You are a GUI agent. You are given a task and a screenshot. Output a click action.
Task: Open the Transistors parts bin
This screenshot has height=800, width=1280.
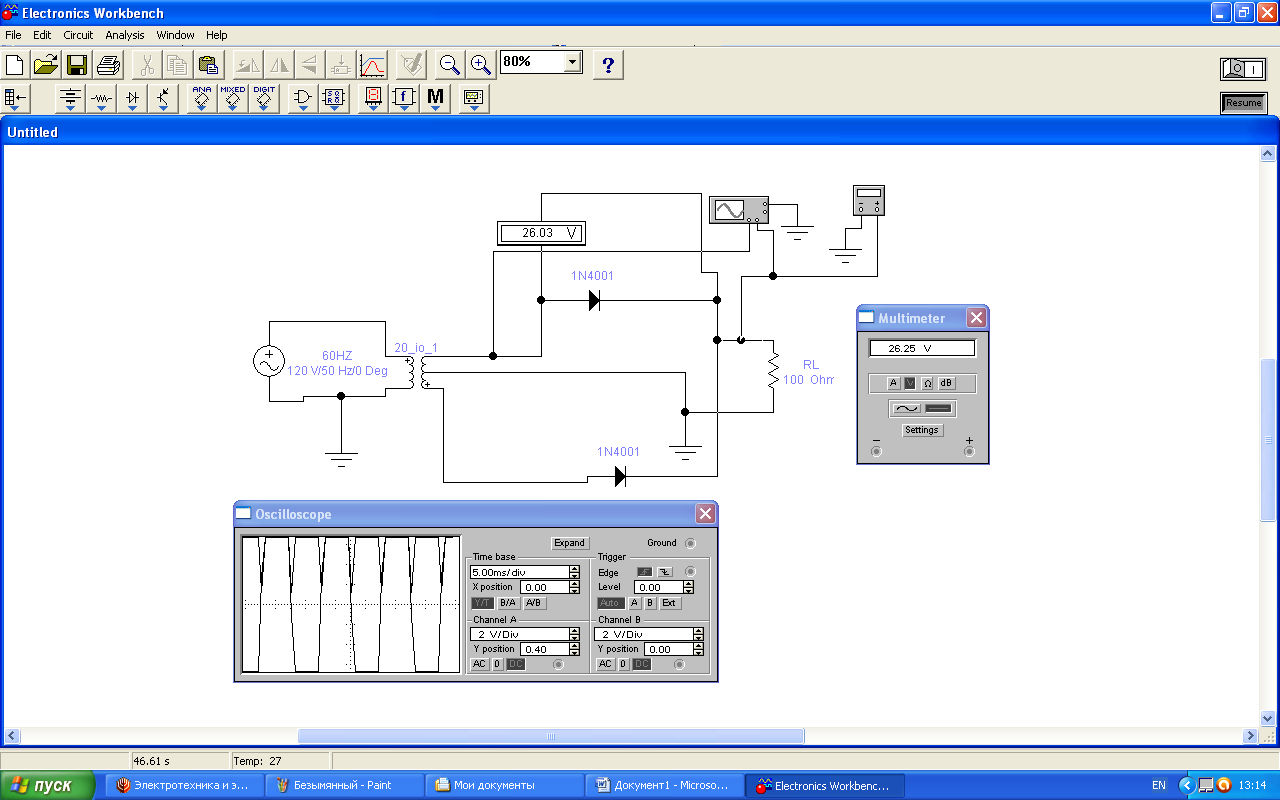click(x=163, y=98)
